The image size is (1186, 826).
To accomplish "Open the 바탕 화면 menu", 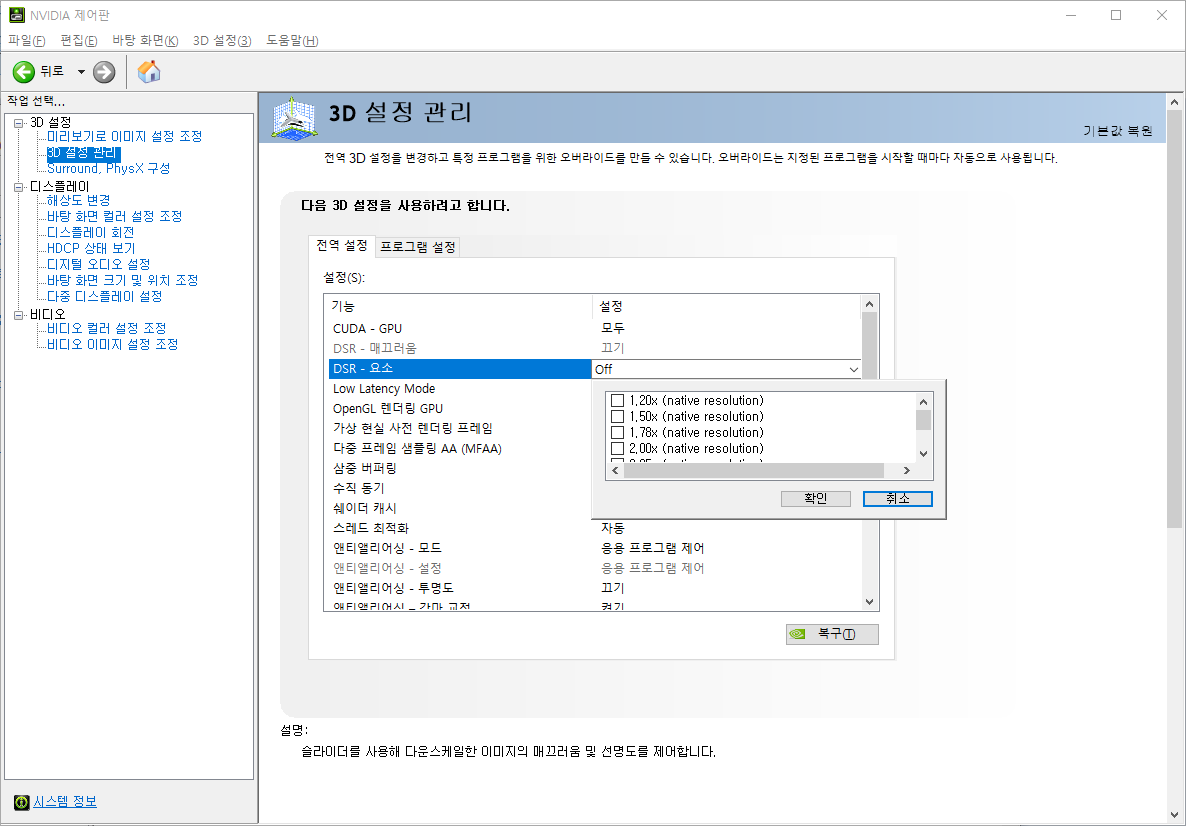I will coord(145,40).
